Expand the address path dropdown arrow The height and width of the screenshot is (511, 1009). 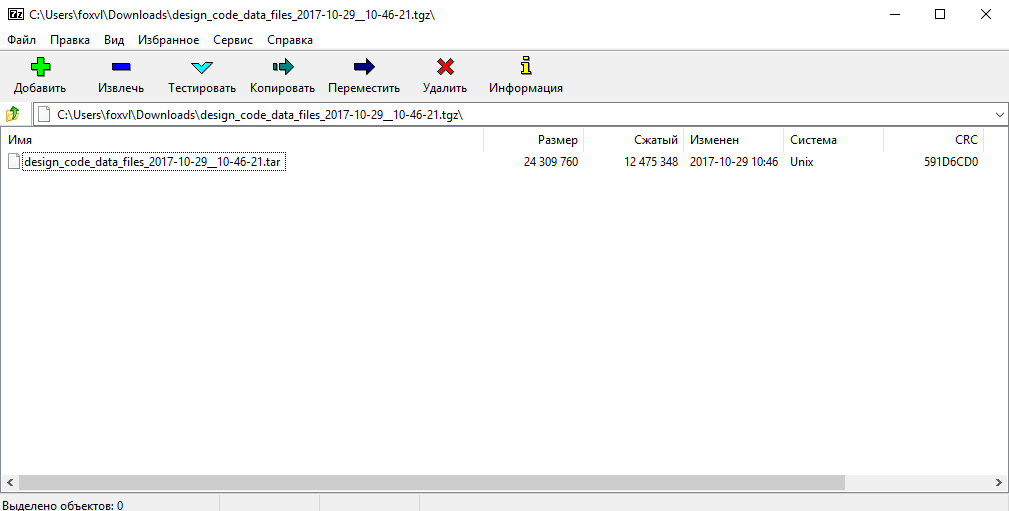coord(1000,115)
